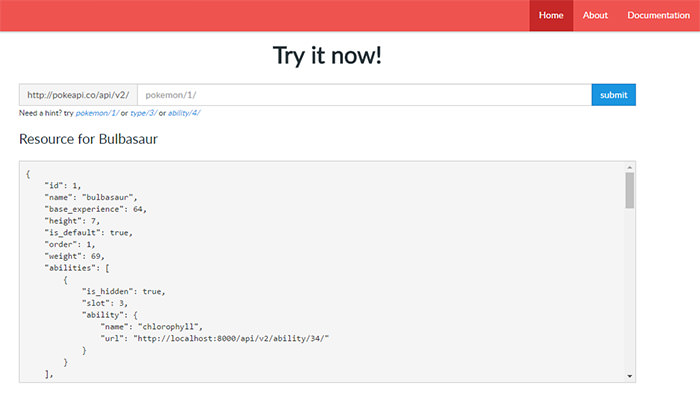Click the "base_experience": 64 JSON line
This screenshot has height=394, width=700.
(x=96, y=209)
